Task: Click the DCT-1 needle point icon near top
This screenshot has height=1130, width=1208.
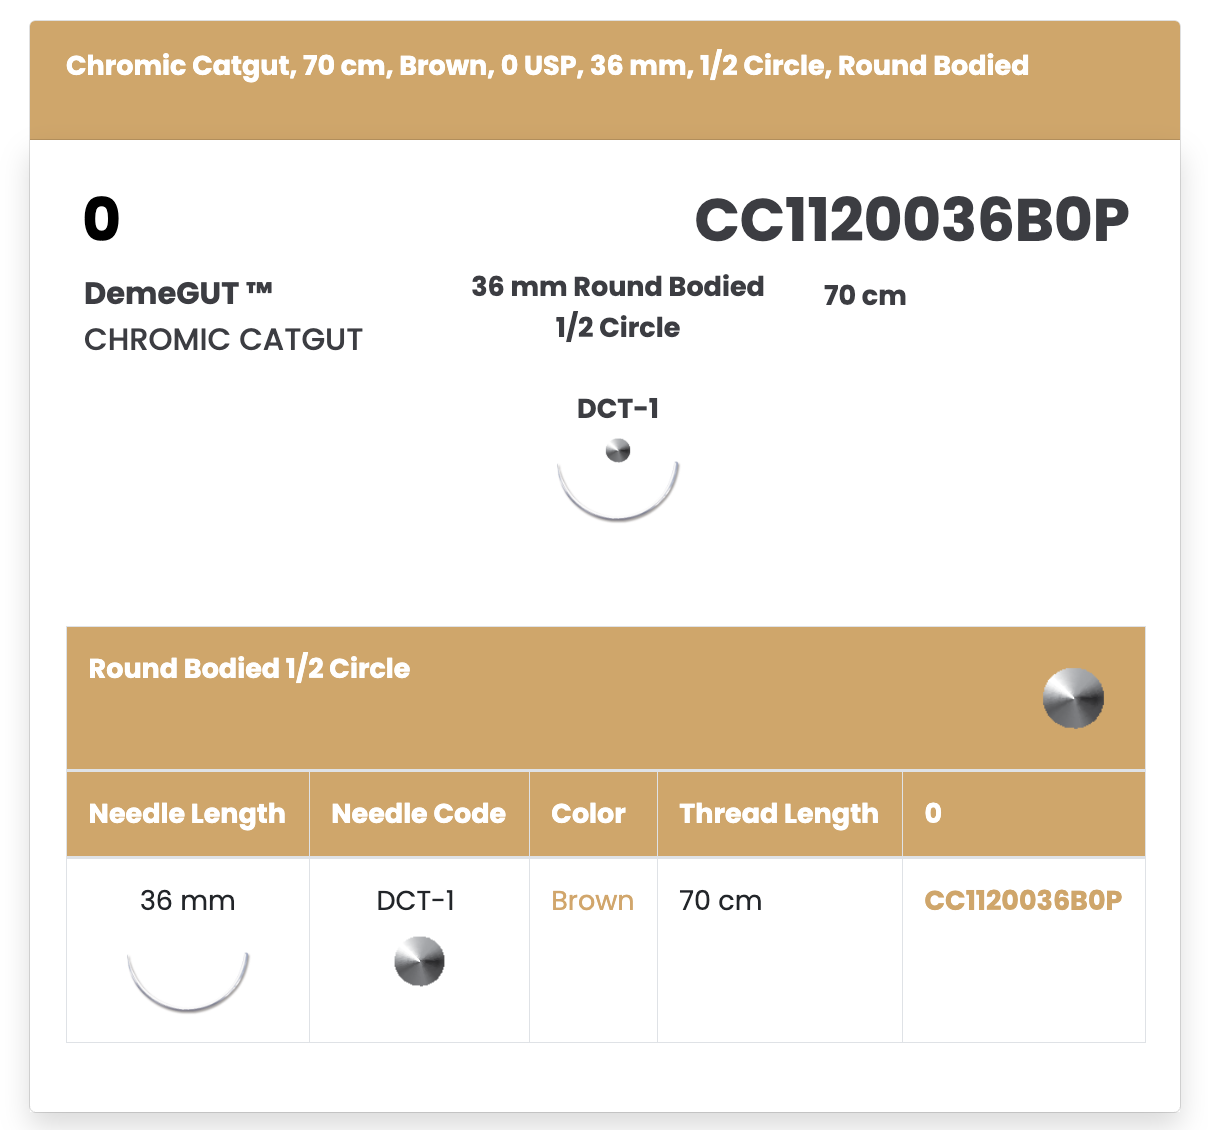Action: (x=618, y=451)
